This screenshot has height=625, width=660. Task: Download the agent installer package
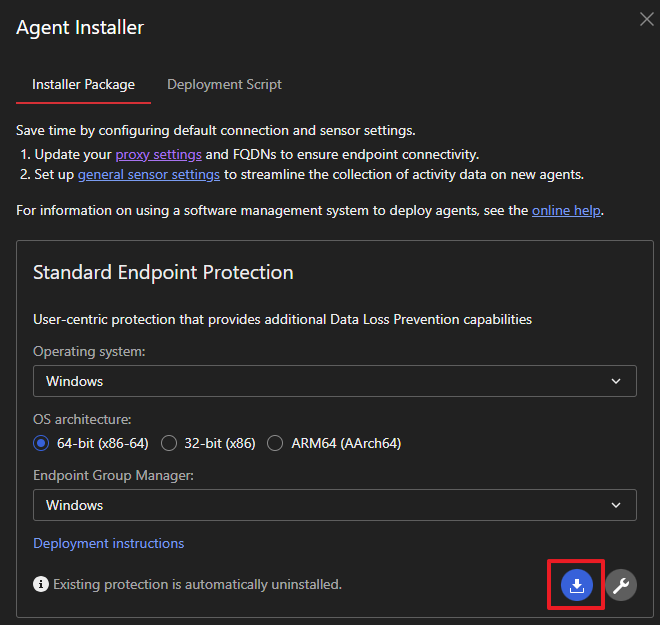(x=576, y=585)
